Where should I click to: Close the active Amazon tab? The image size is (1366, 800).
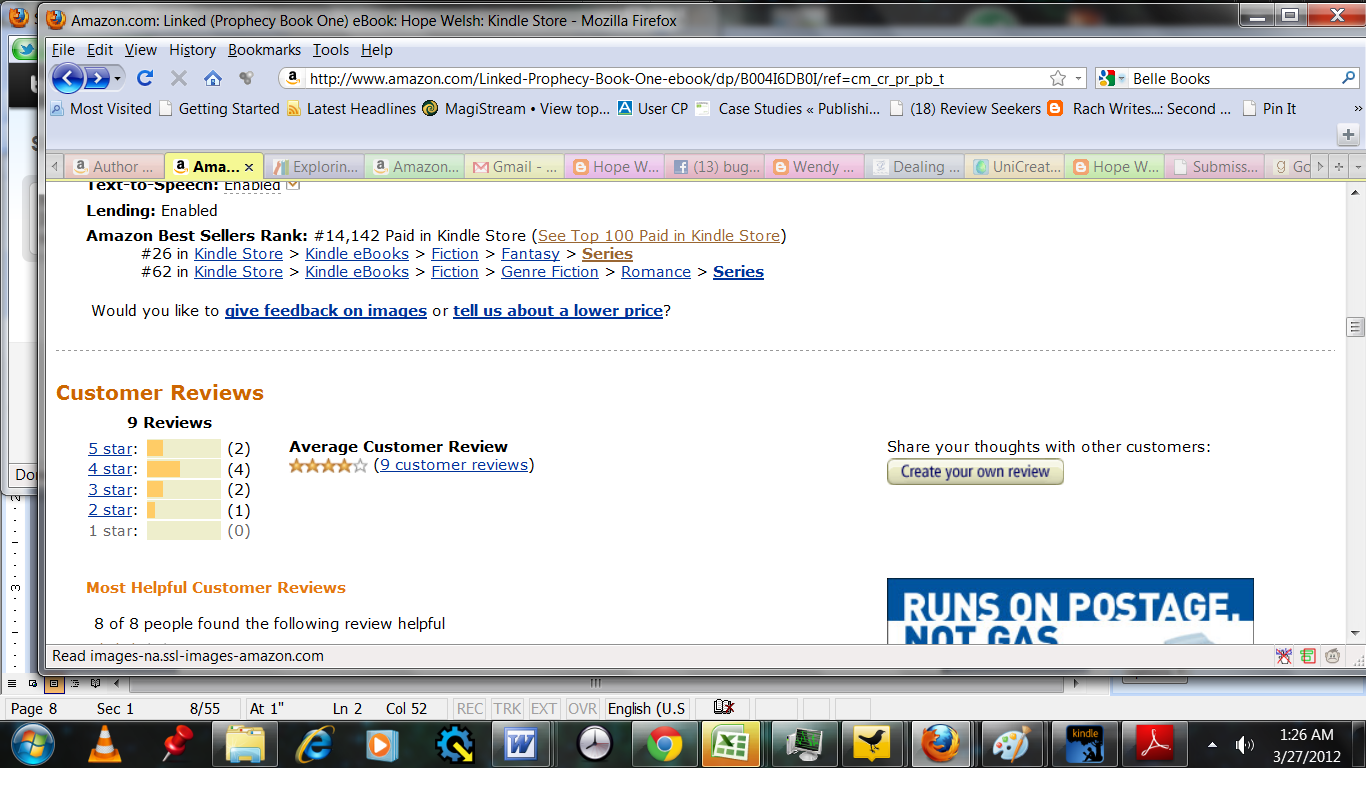(249, 167)
